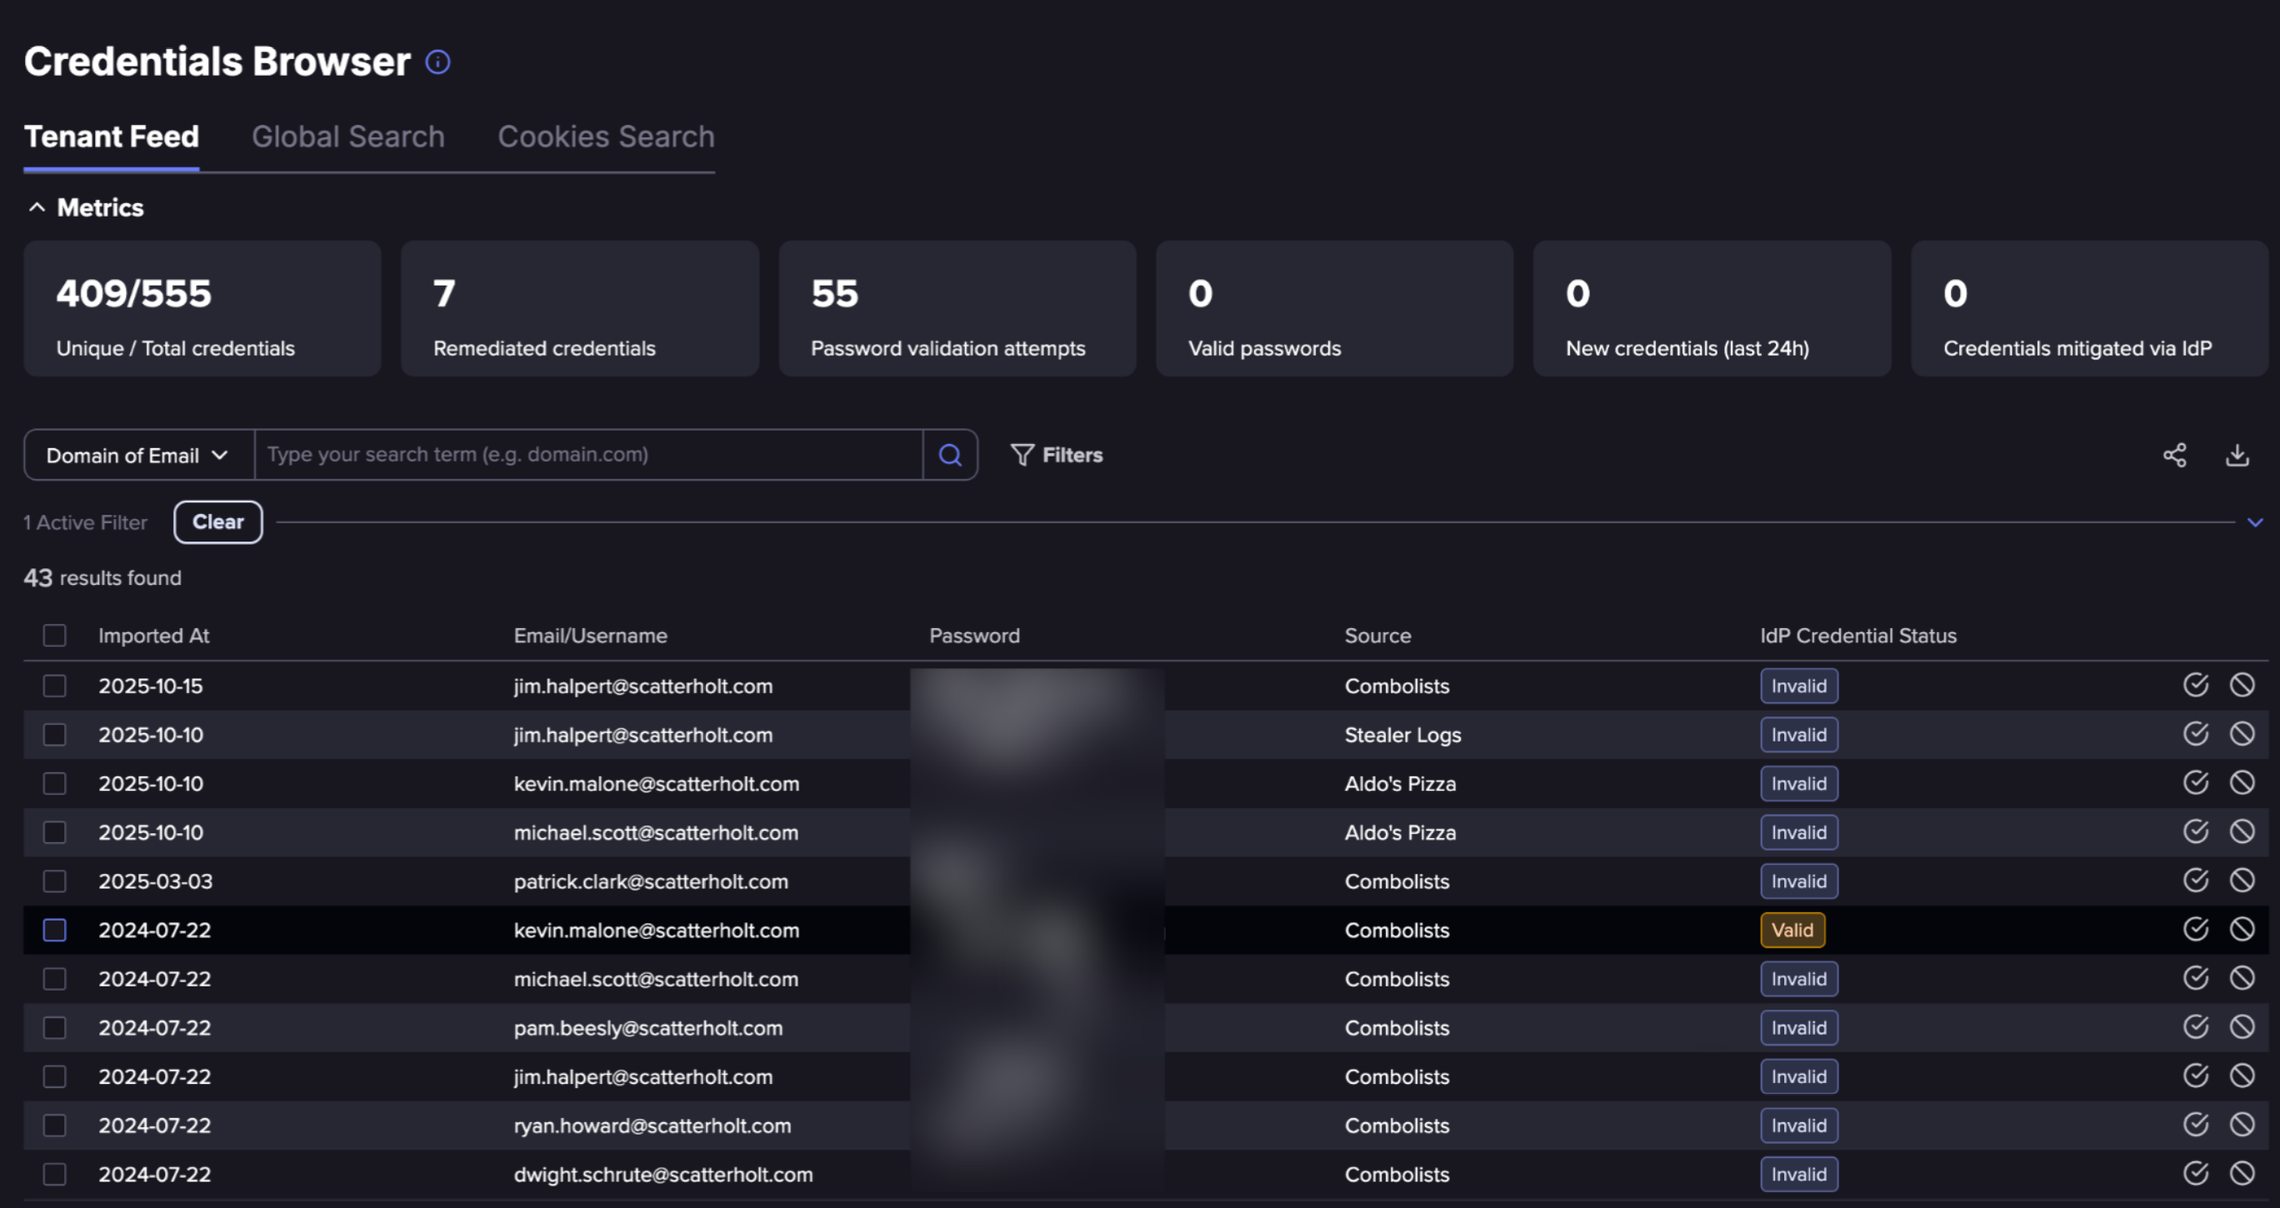Click the New credentials (last 24h) card
This screenshot has width=2280, height=1208.
[x=1712, y=308]
